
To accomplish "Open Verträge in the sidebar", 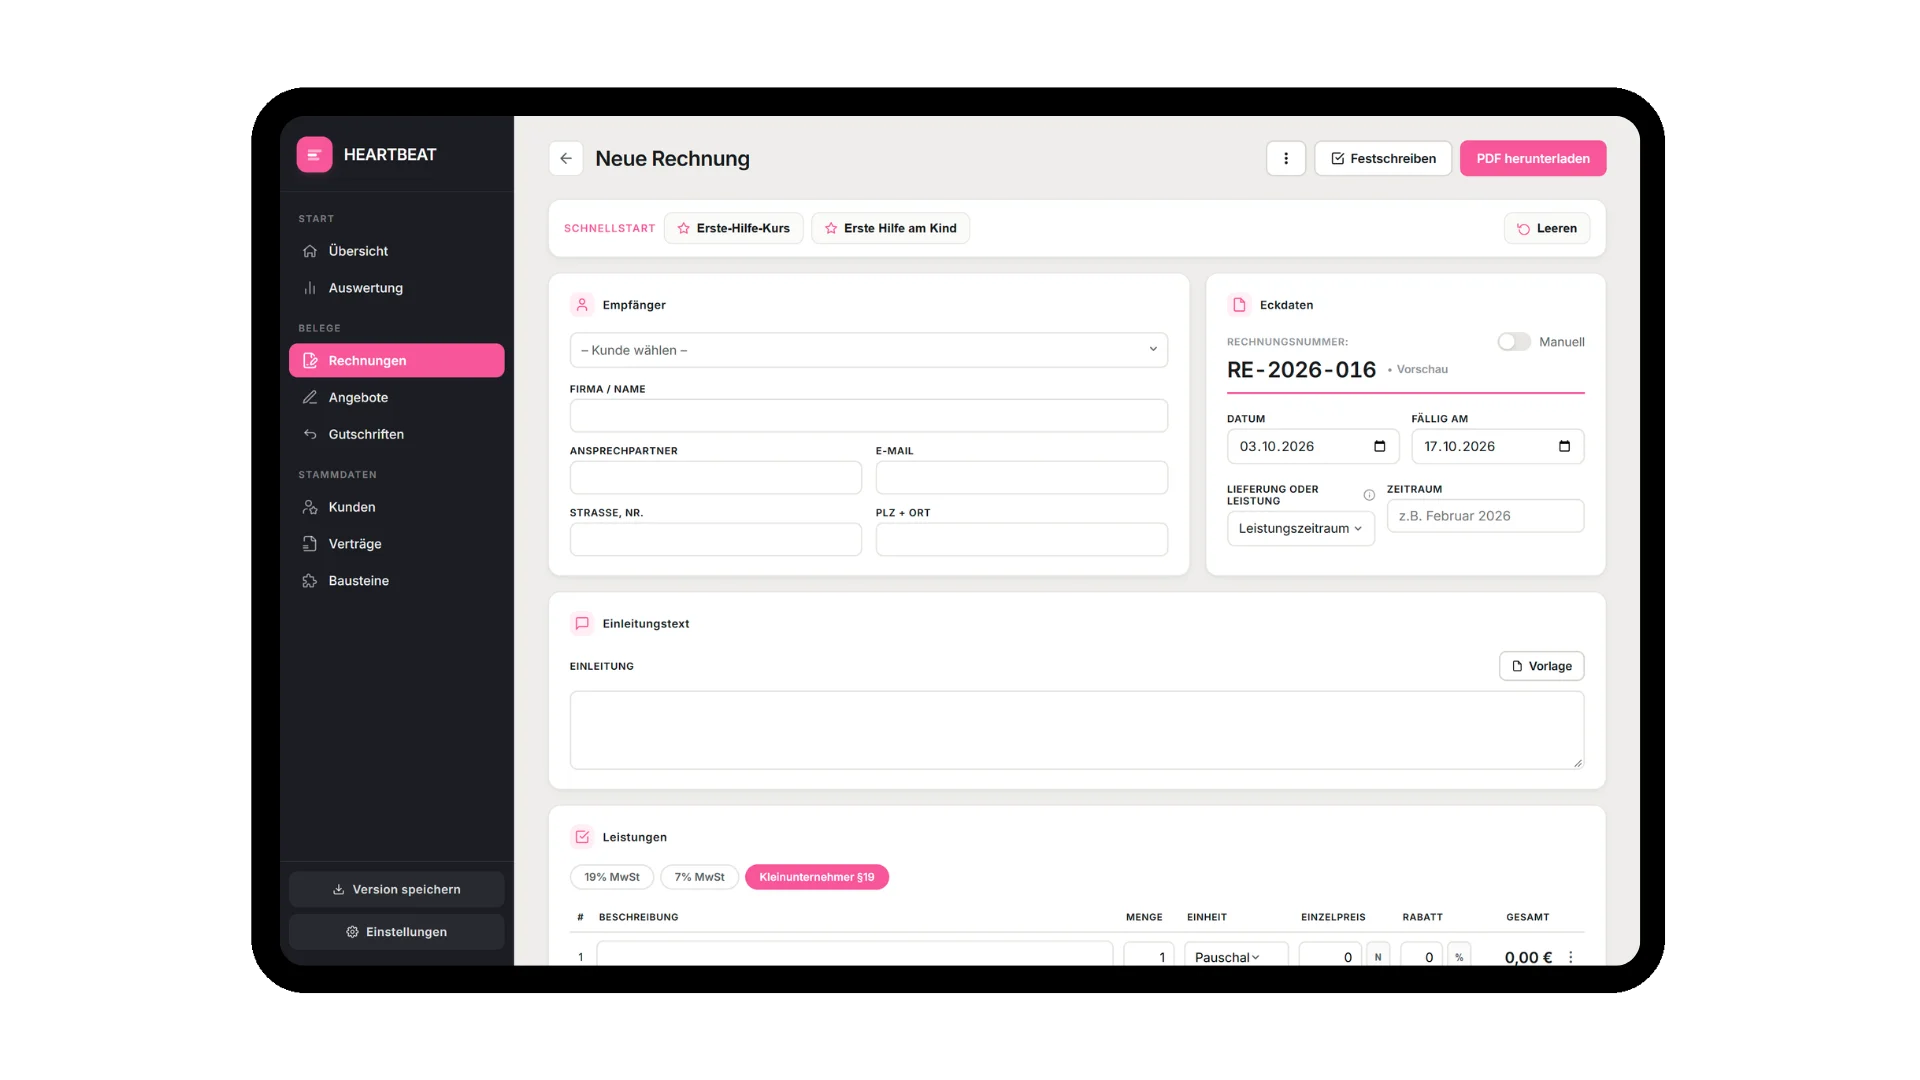I will click(396, 544).
